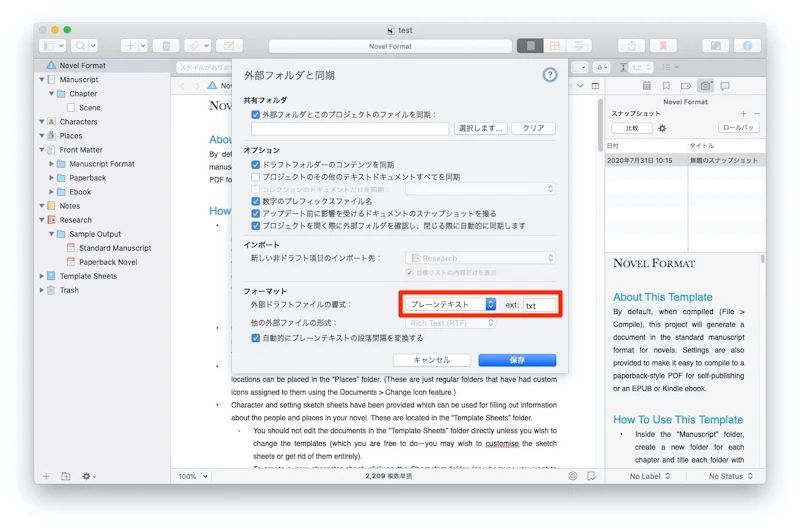Open the No Label dropdown
Screen dimensions: 800x529
649,476
